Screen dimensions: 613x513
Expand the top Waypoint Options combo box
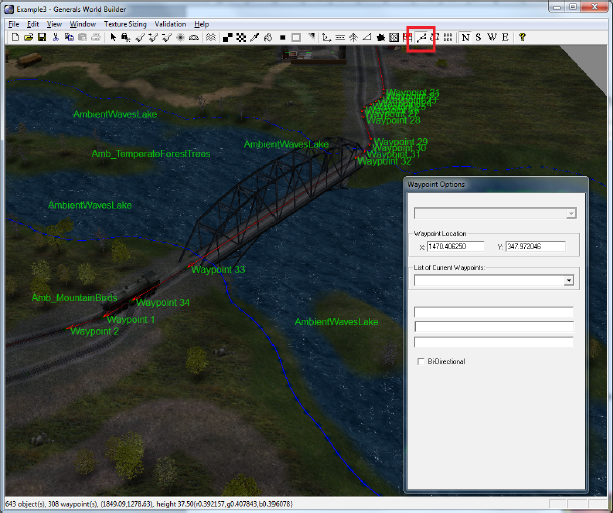571,213
